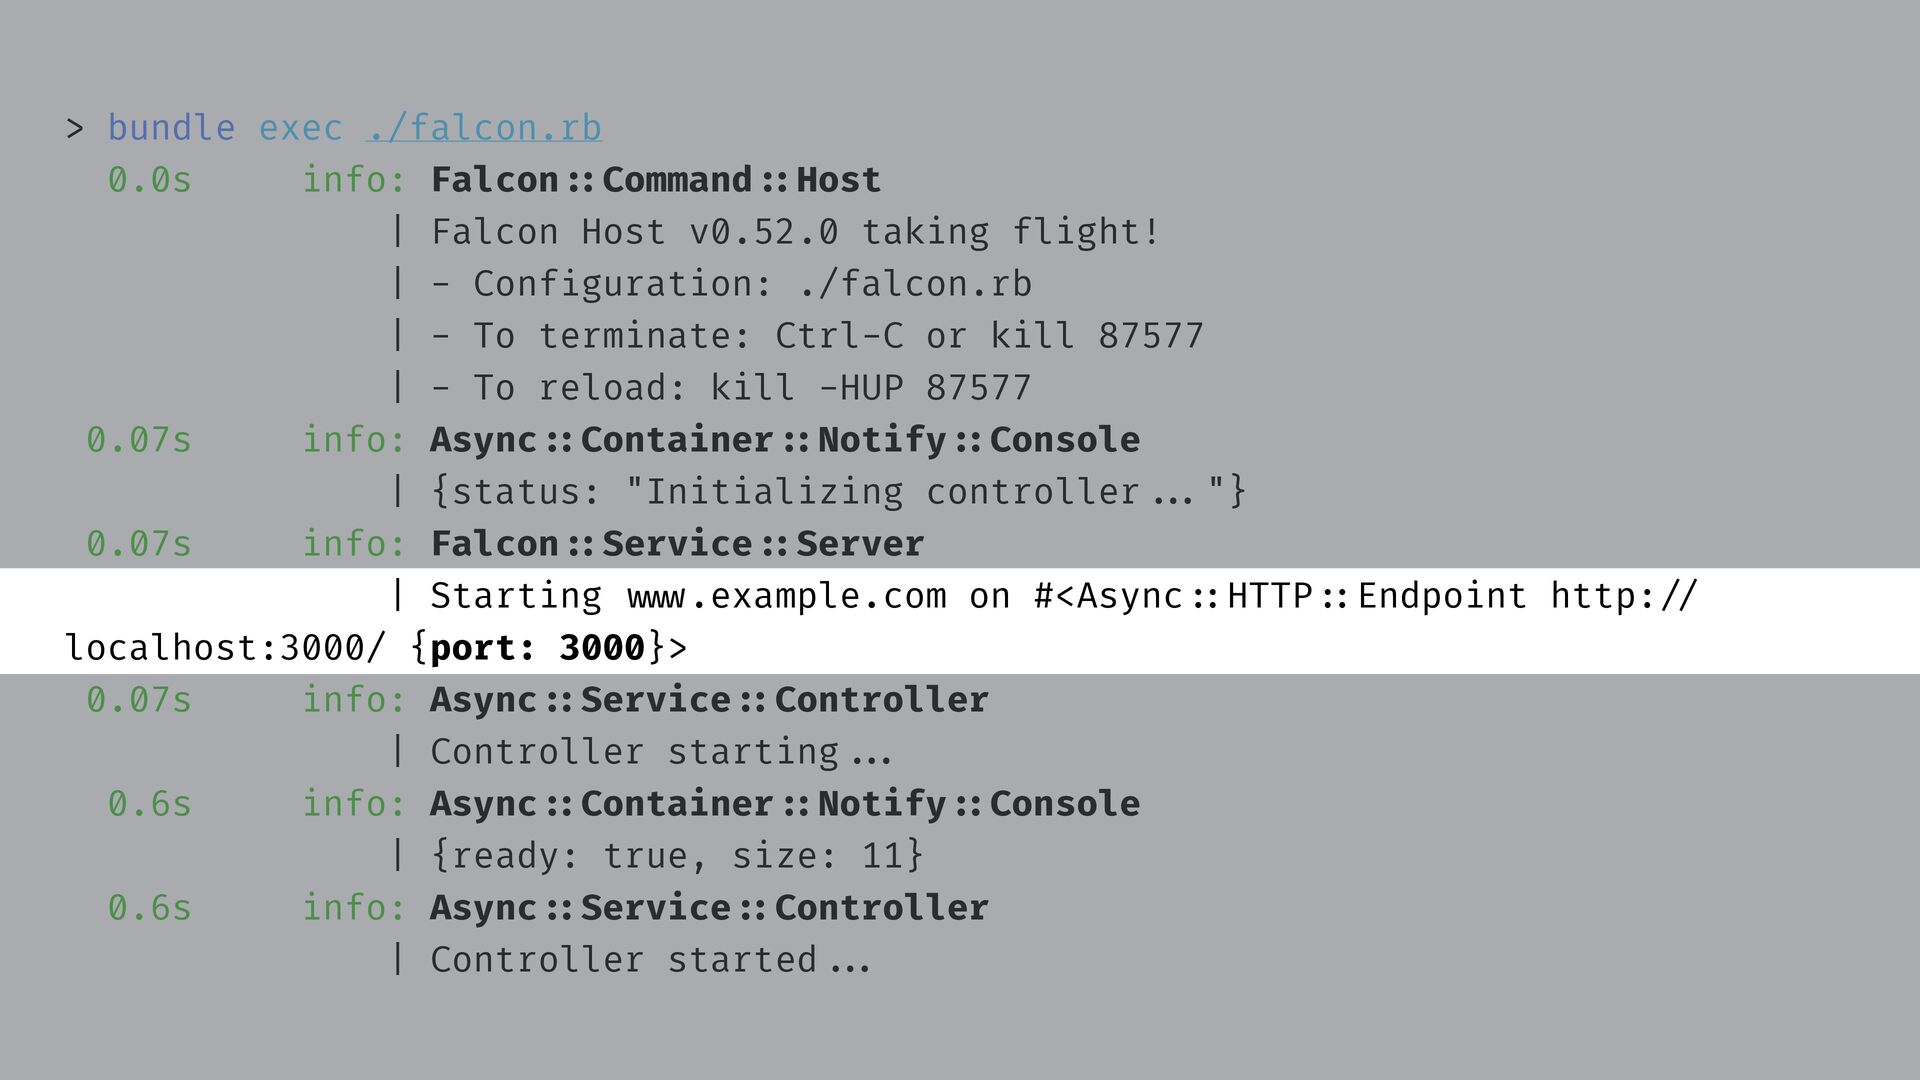The width and height of the screenshot is (1920, 1080).
Task: Click the ready: true, size: 11 line
Action: point(677,856)
